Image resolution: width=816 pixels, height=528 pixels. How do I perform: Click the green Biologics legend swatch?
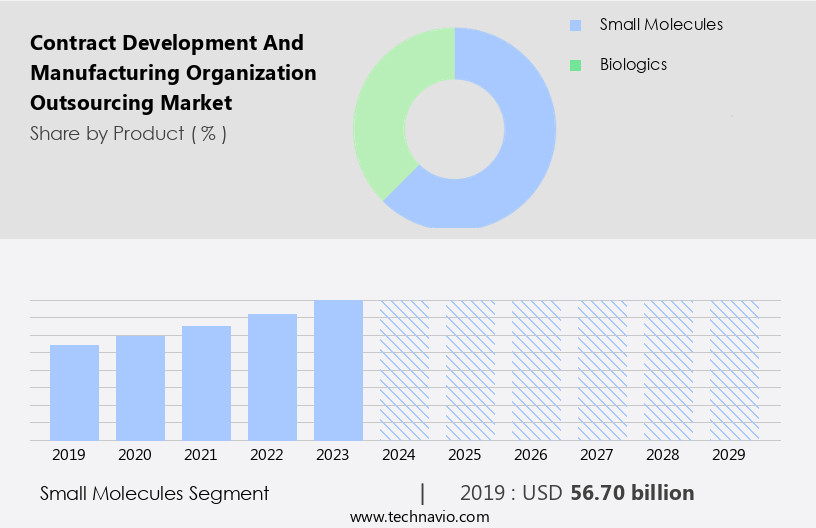point(575,65)
